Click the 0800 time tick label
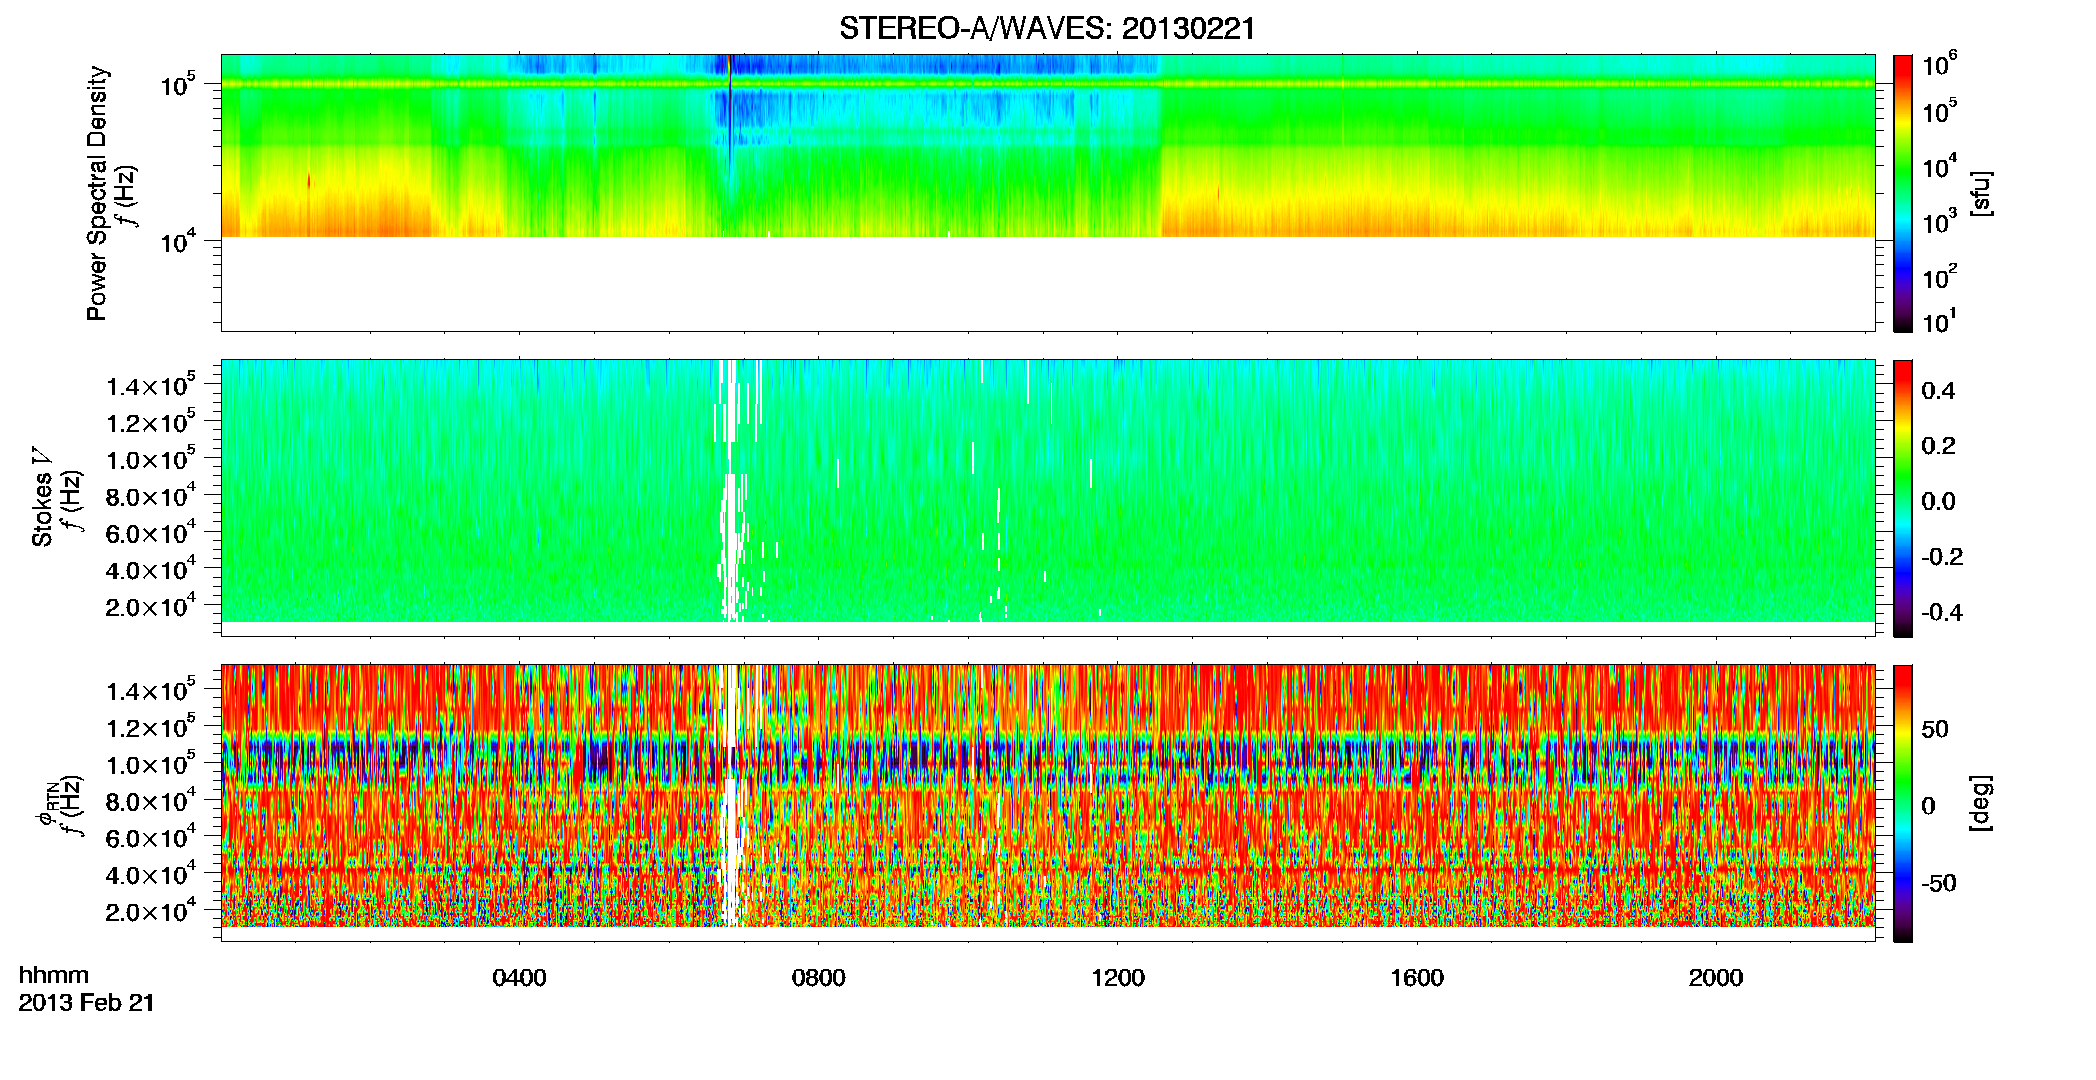 [x=818, y=978]
